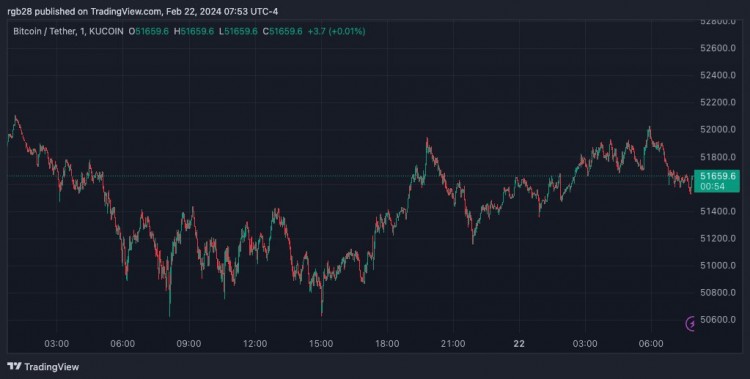Open the TradingView wordmark link
Screen dimensions: 750x379
51,367
